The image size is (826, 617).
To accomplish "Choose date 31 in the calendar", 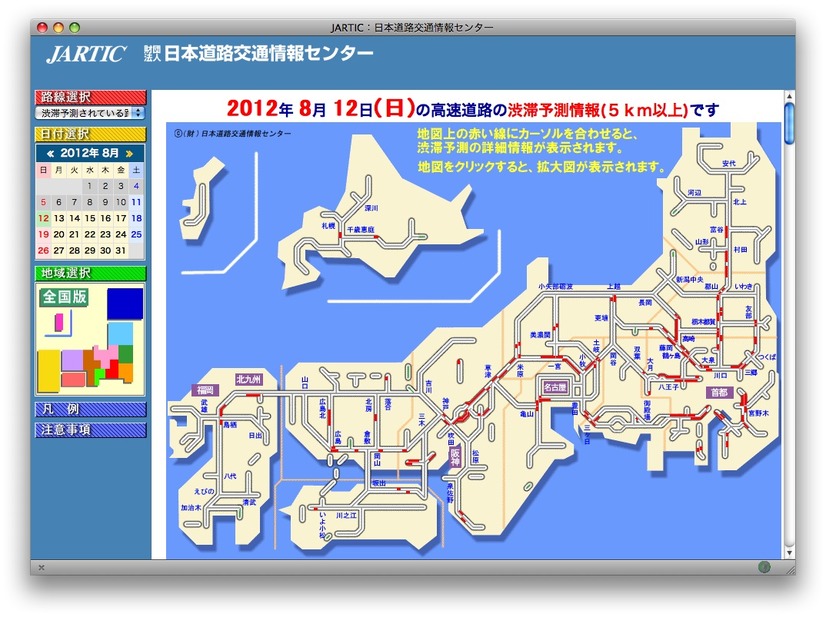I will (121, 250).
